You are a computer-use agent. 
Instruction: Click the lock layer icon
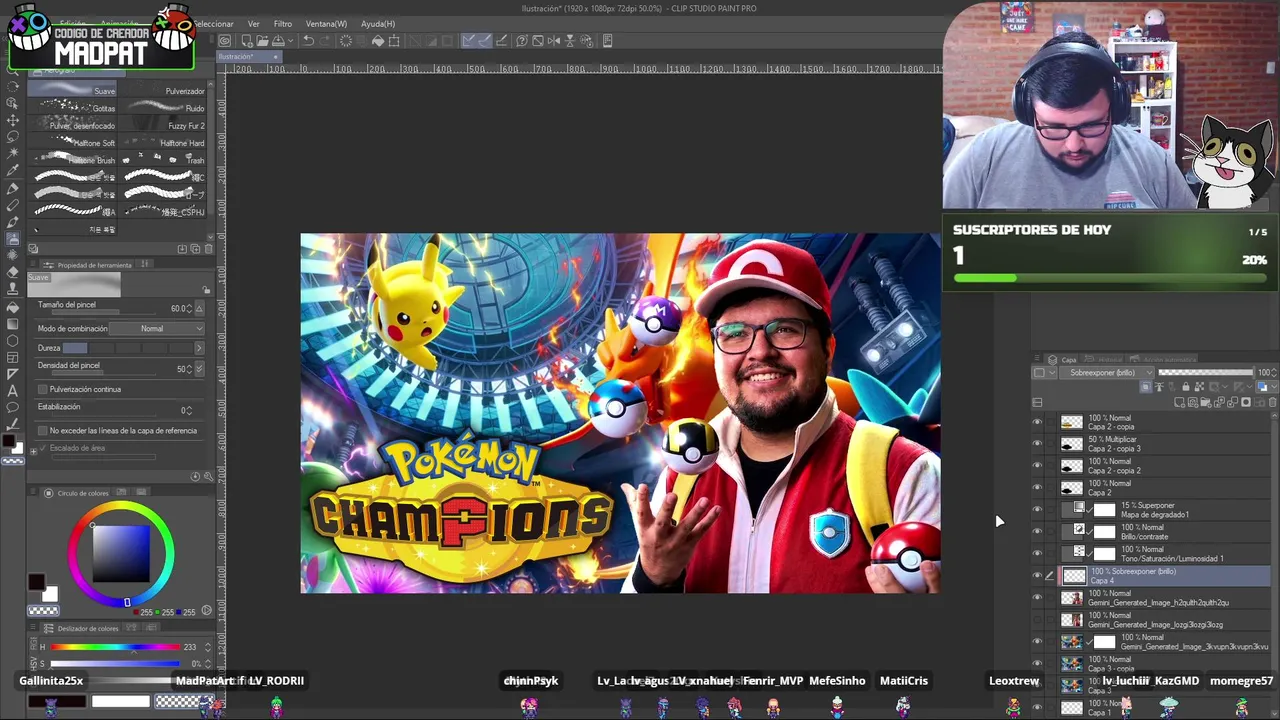pyautogui.click(x=1186, y=387)
